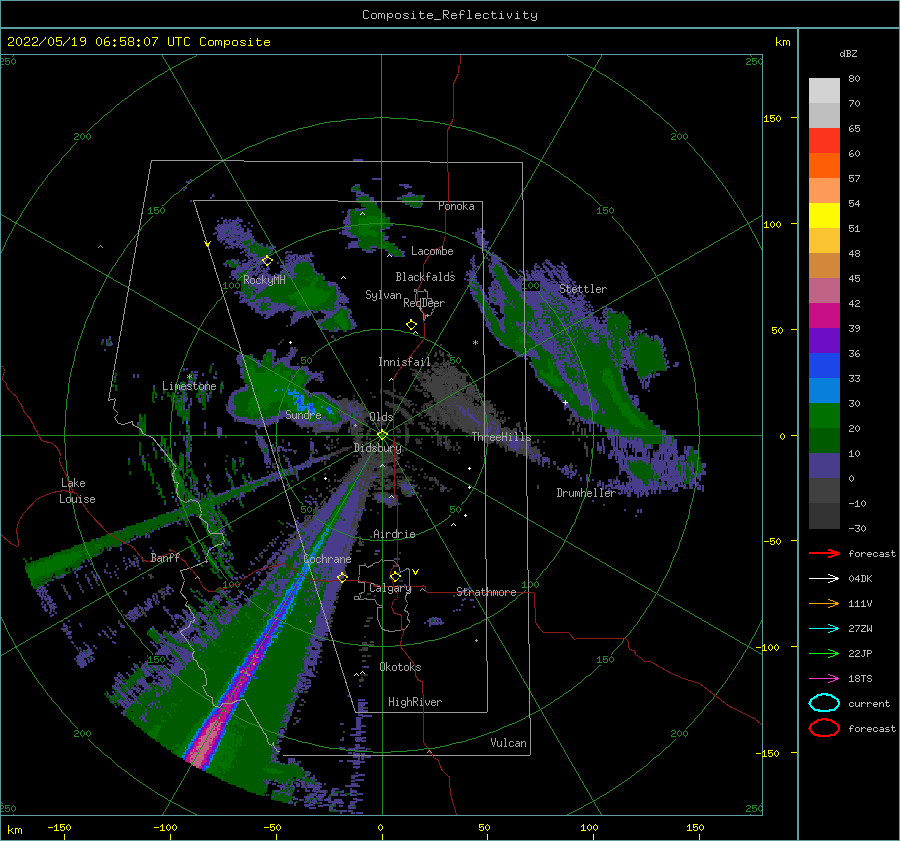This screenshot has height=841, width=900.
Task: Click the Lake Louise label
Action: tap(78, 491)
